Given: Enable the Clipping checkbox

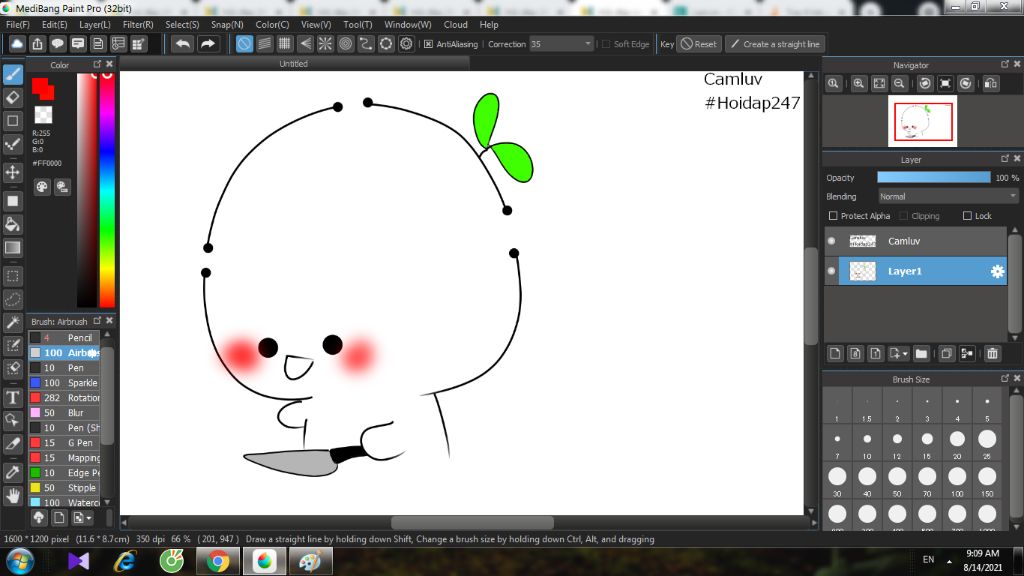Looking at the screenshot, I should pos(904,216).
